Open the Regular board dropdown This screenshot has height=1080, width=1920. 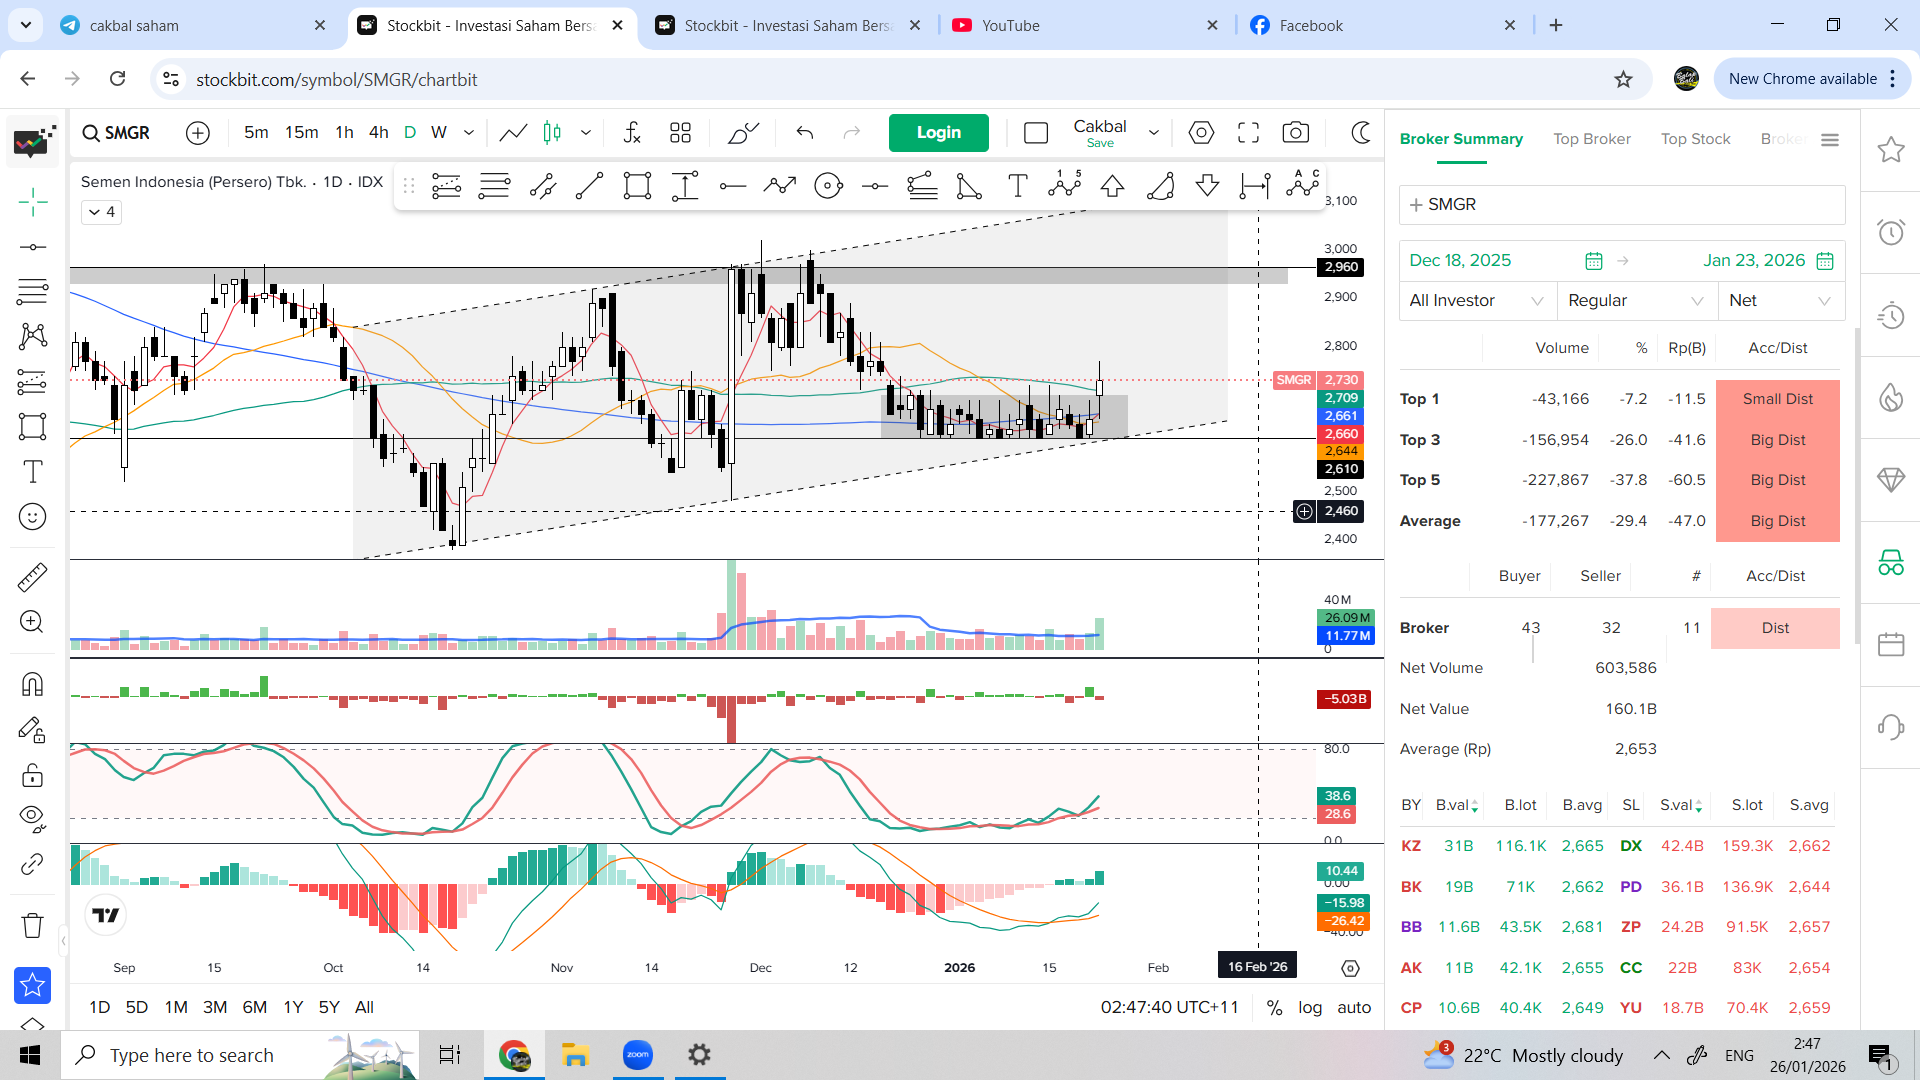(x=1635, y=301)
